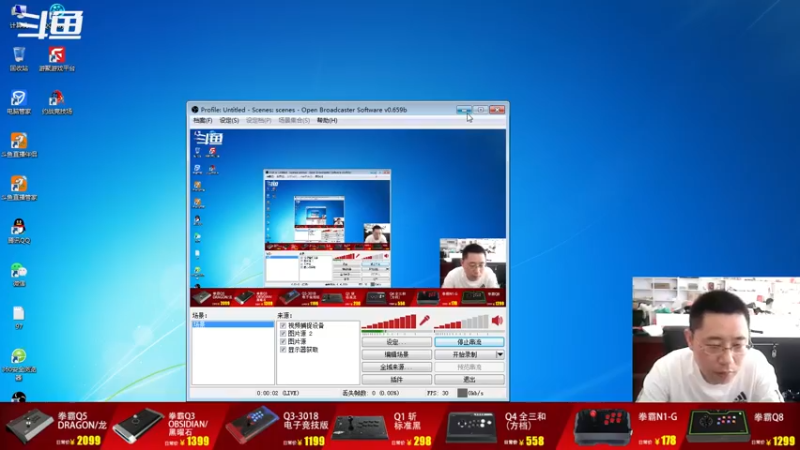Mute desktop audio via speaker icon
Viewport: 800px width, 450px height.
pyautogui.click(x=497, y=320)
